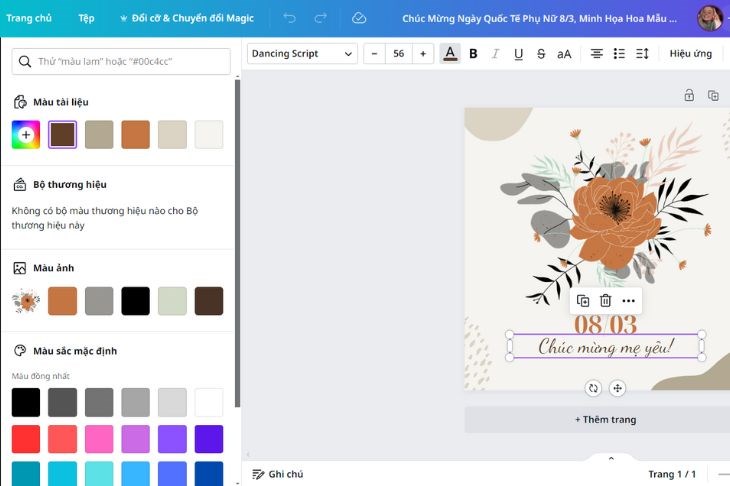Open the line spacing icon
Image resolution: width=730 pixels, height=486 pixels.
click(x=643, y=54)
